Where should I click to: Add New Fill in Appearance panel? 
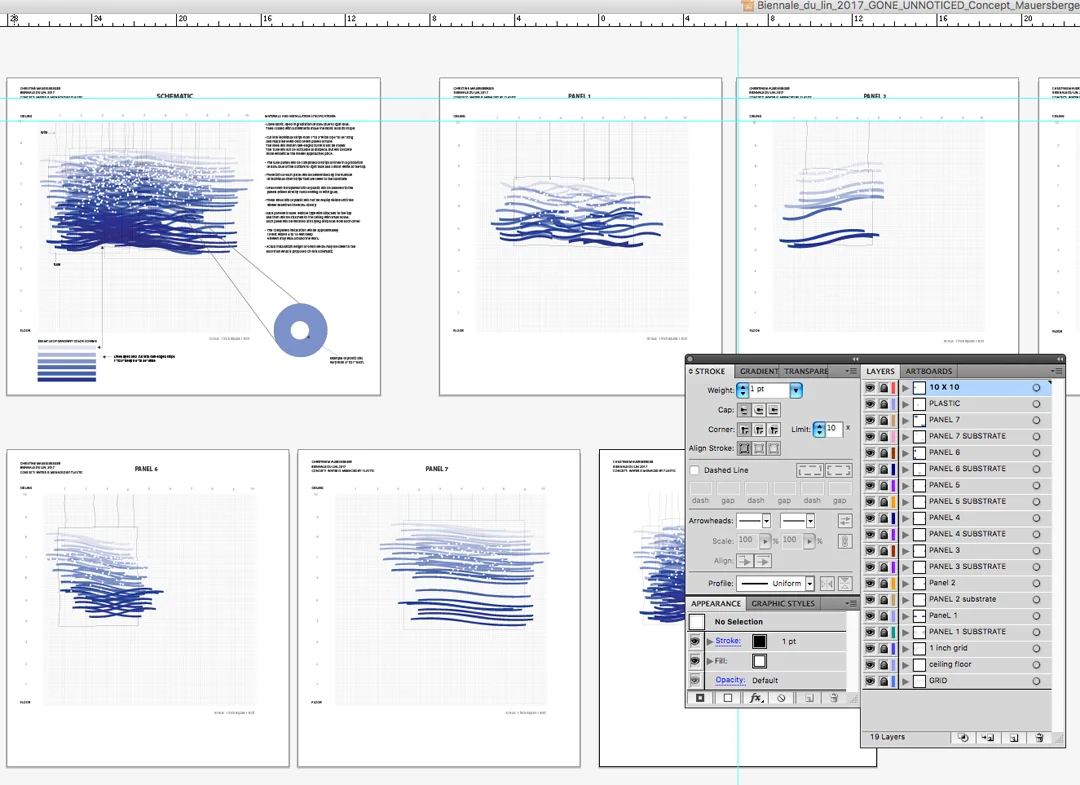pyautogui.click(x=727, y=698)
